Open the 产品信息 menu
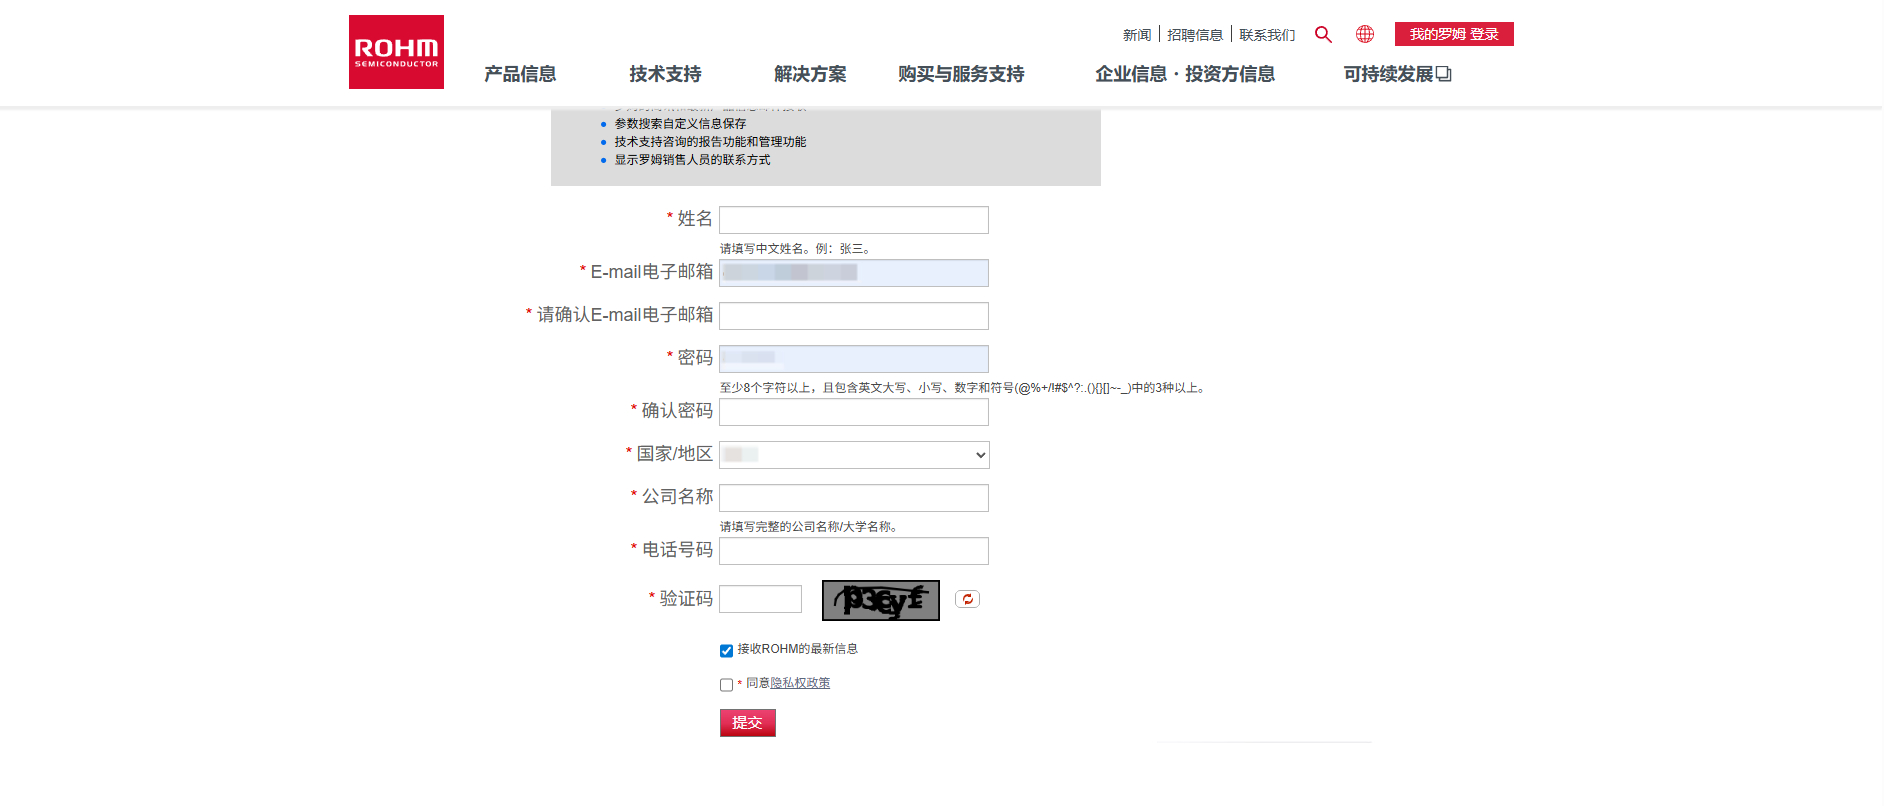 [520, 74]
